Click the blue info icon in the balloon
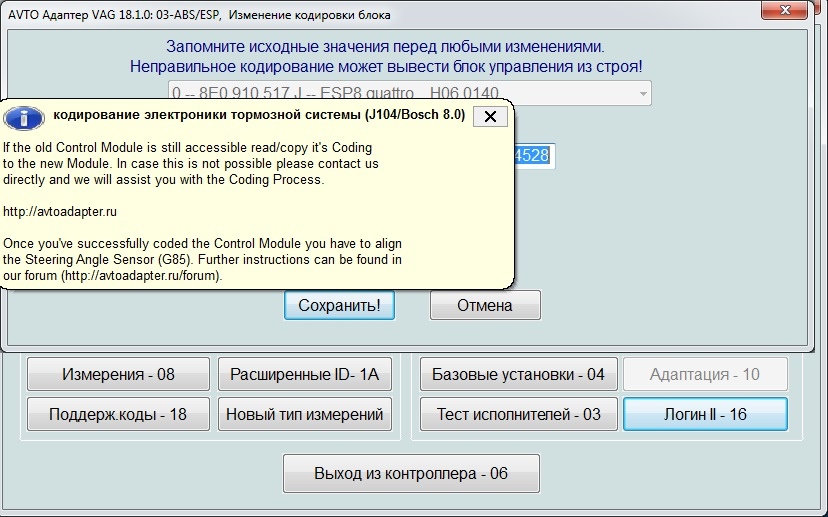The width and height of the screenshot is (828, 517). coord(24,117)
